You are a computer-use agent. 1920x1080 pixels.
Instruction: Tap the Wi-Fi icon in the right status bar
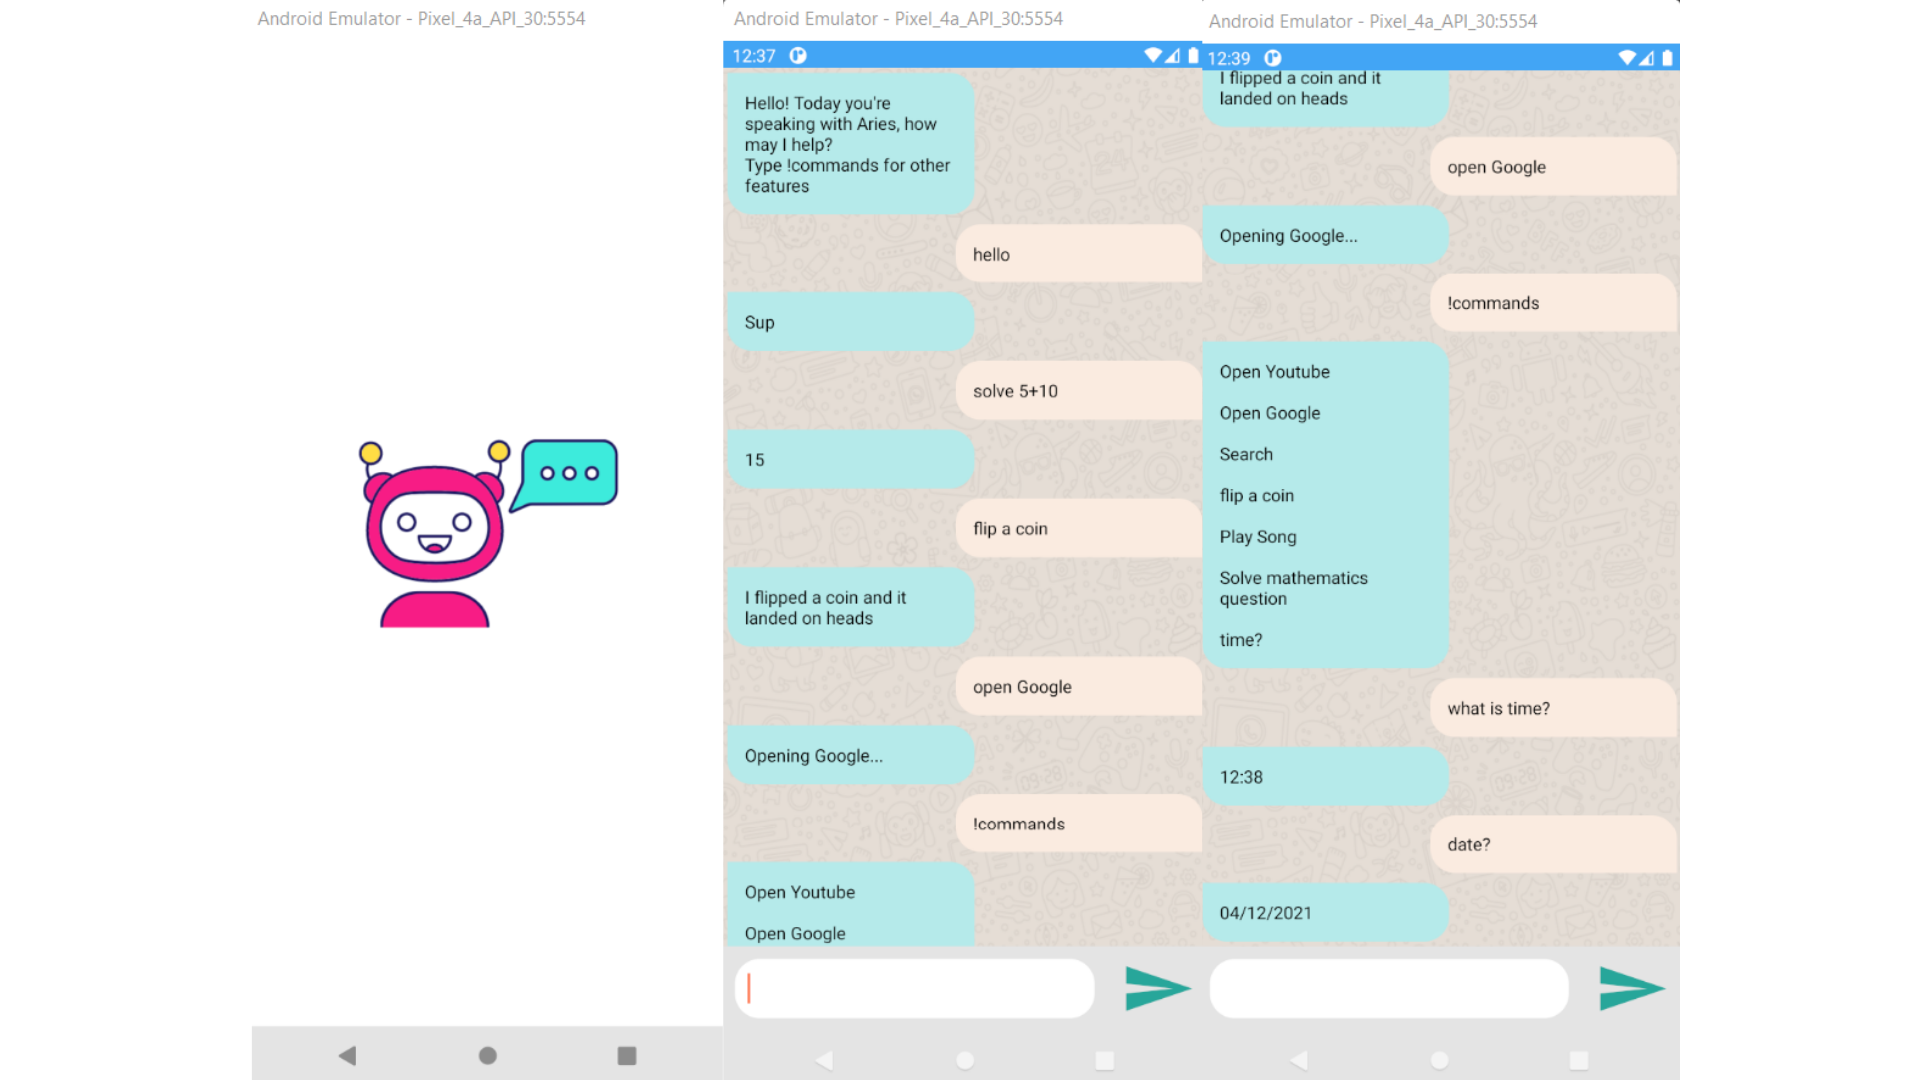(x=1626, y=58)
